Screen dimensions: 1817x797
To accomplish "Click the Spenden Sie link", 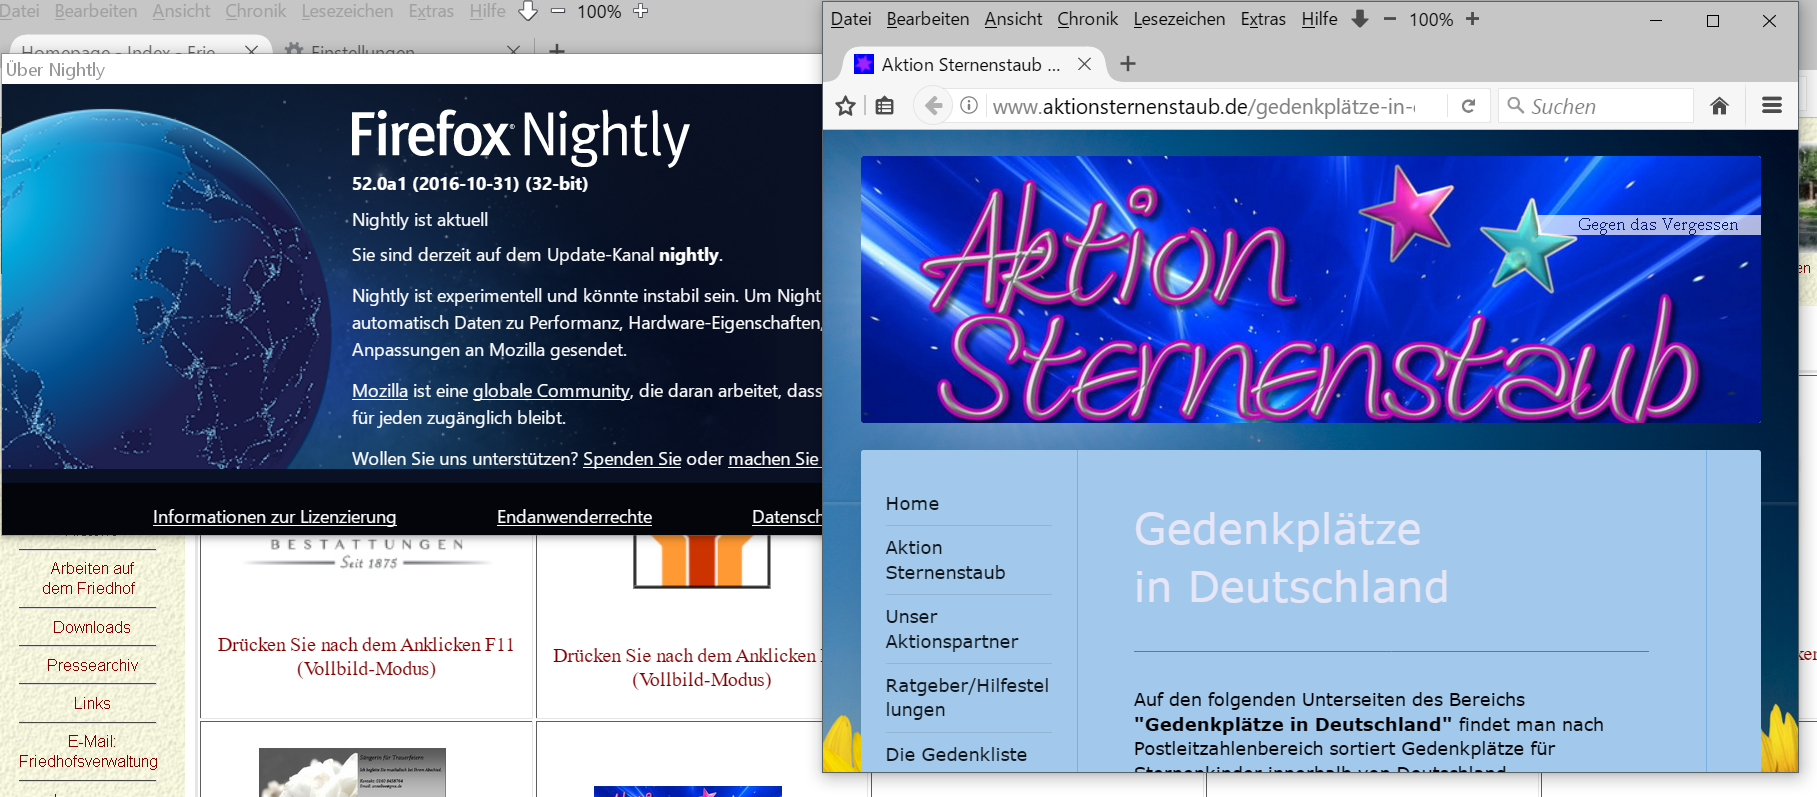I will tap(632, 459).
